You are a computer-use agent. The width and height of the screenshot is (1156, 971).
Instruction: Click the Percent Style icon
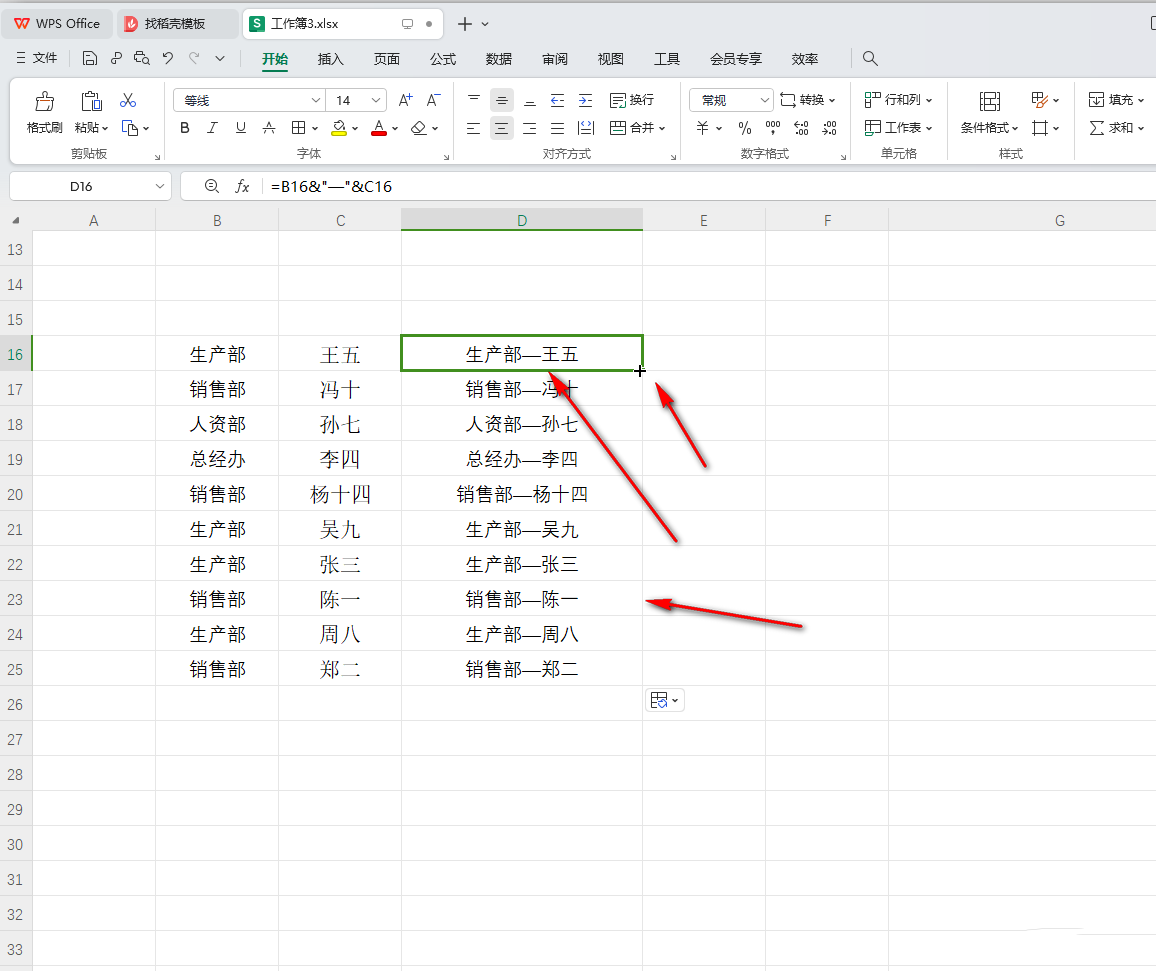pyautogui.click(x=745, y=128)
